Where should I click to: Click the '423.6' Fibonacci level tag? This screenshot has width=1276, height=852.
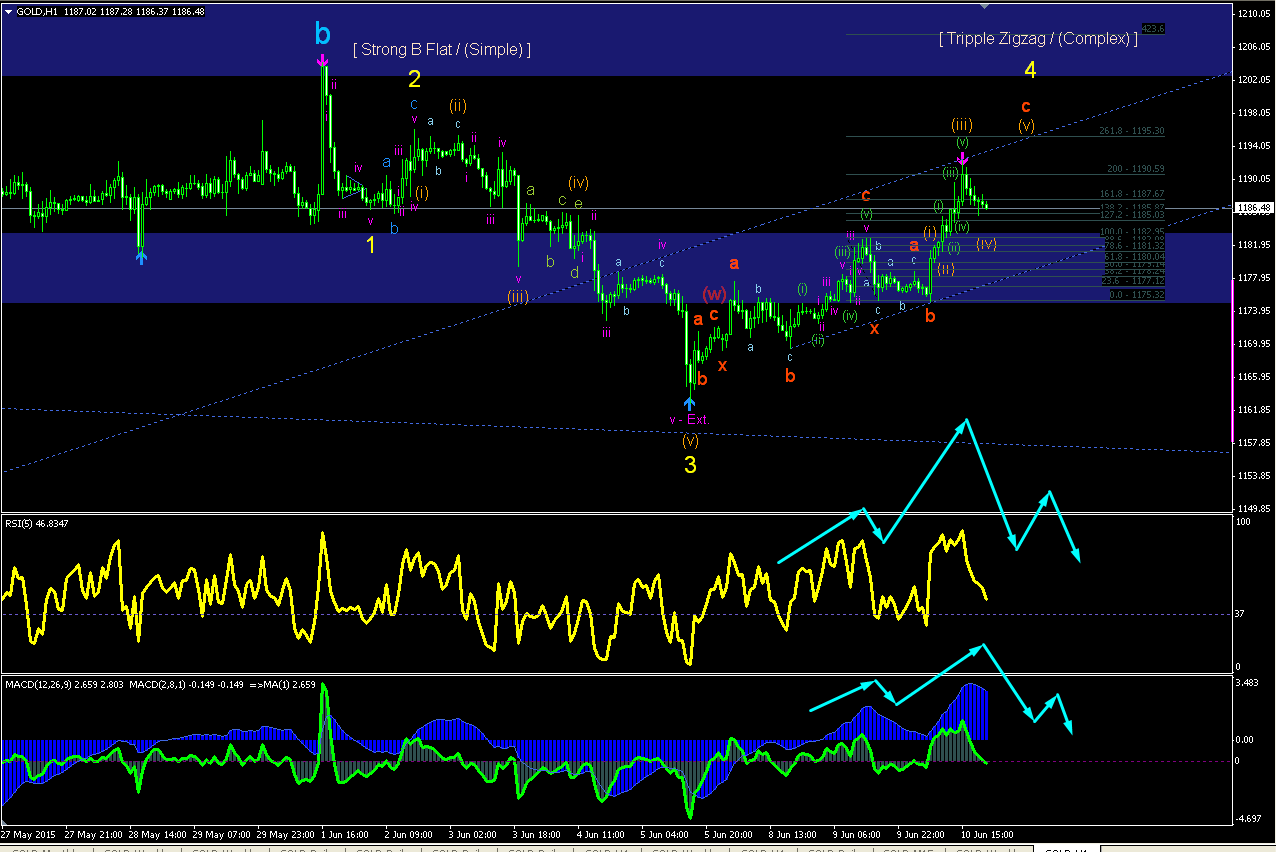[1153, 29]
